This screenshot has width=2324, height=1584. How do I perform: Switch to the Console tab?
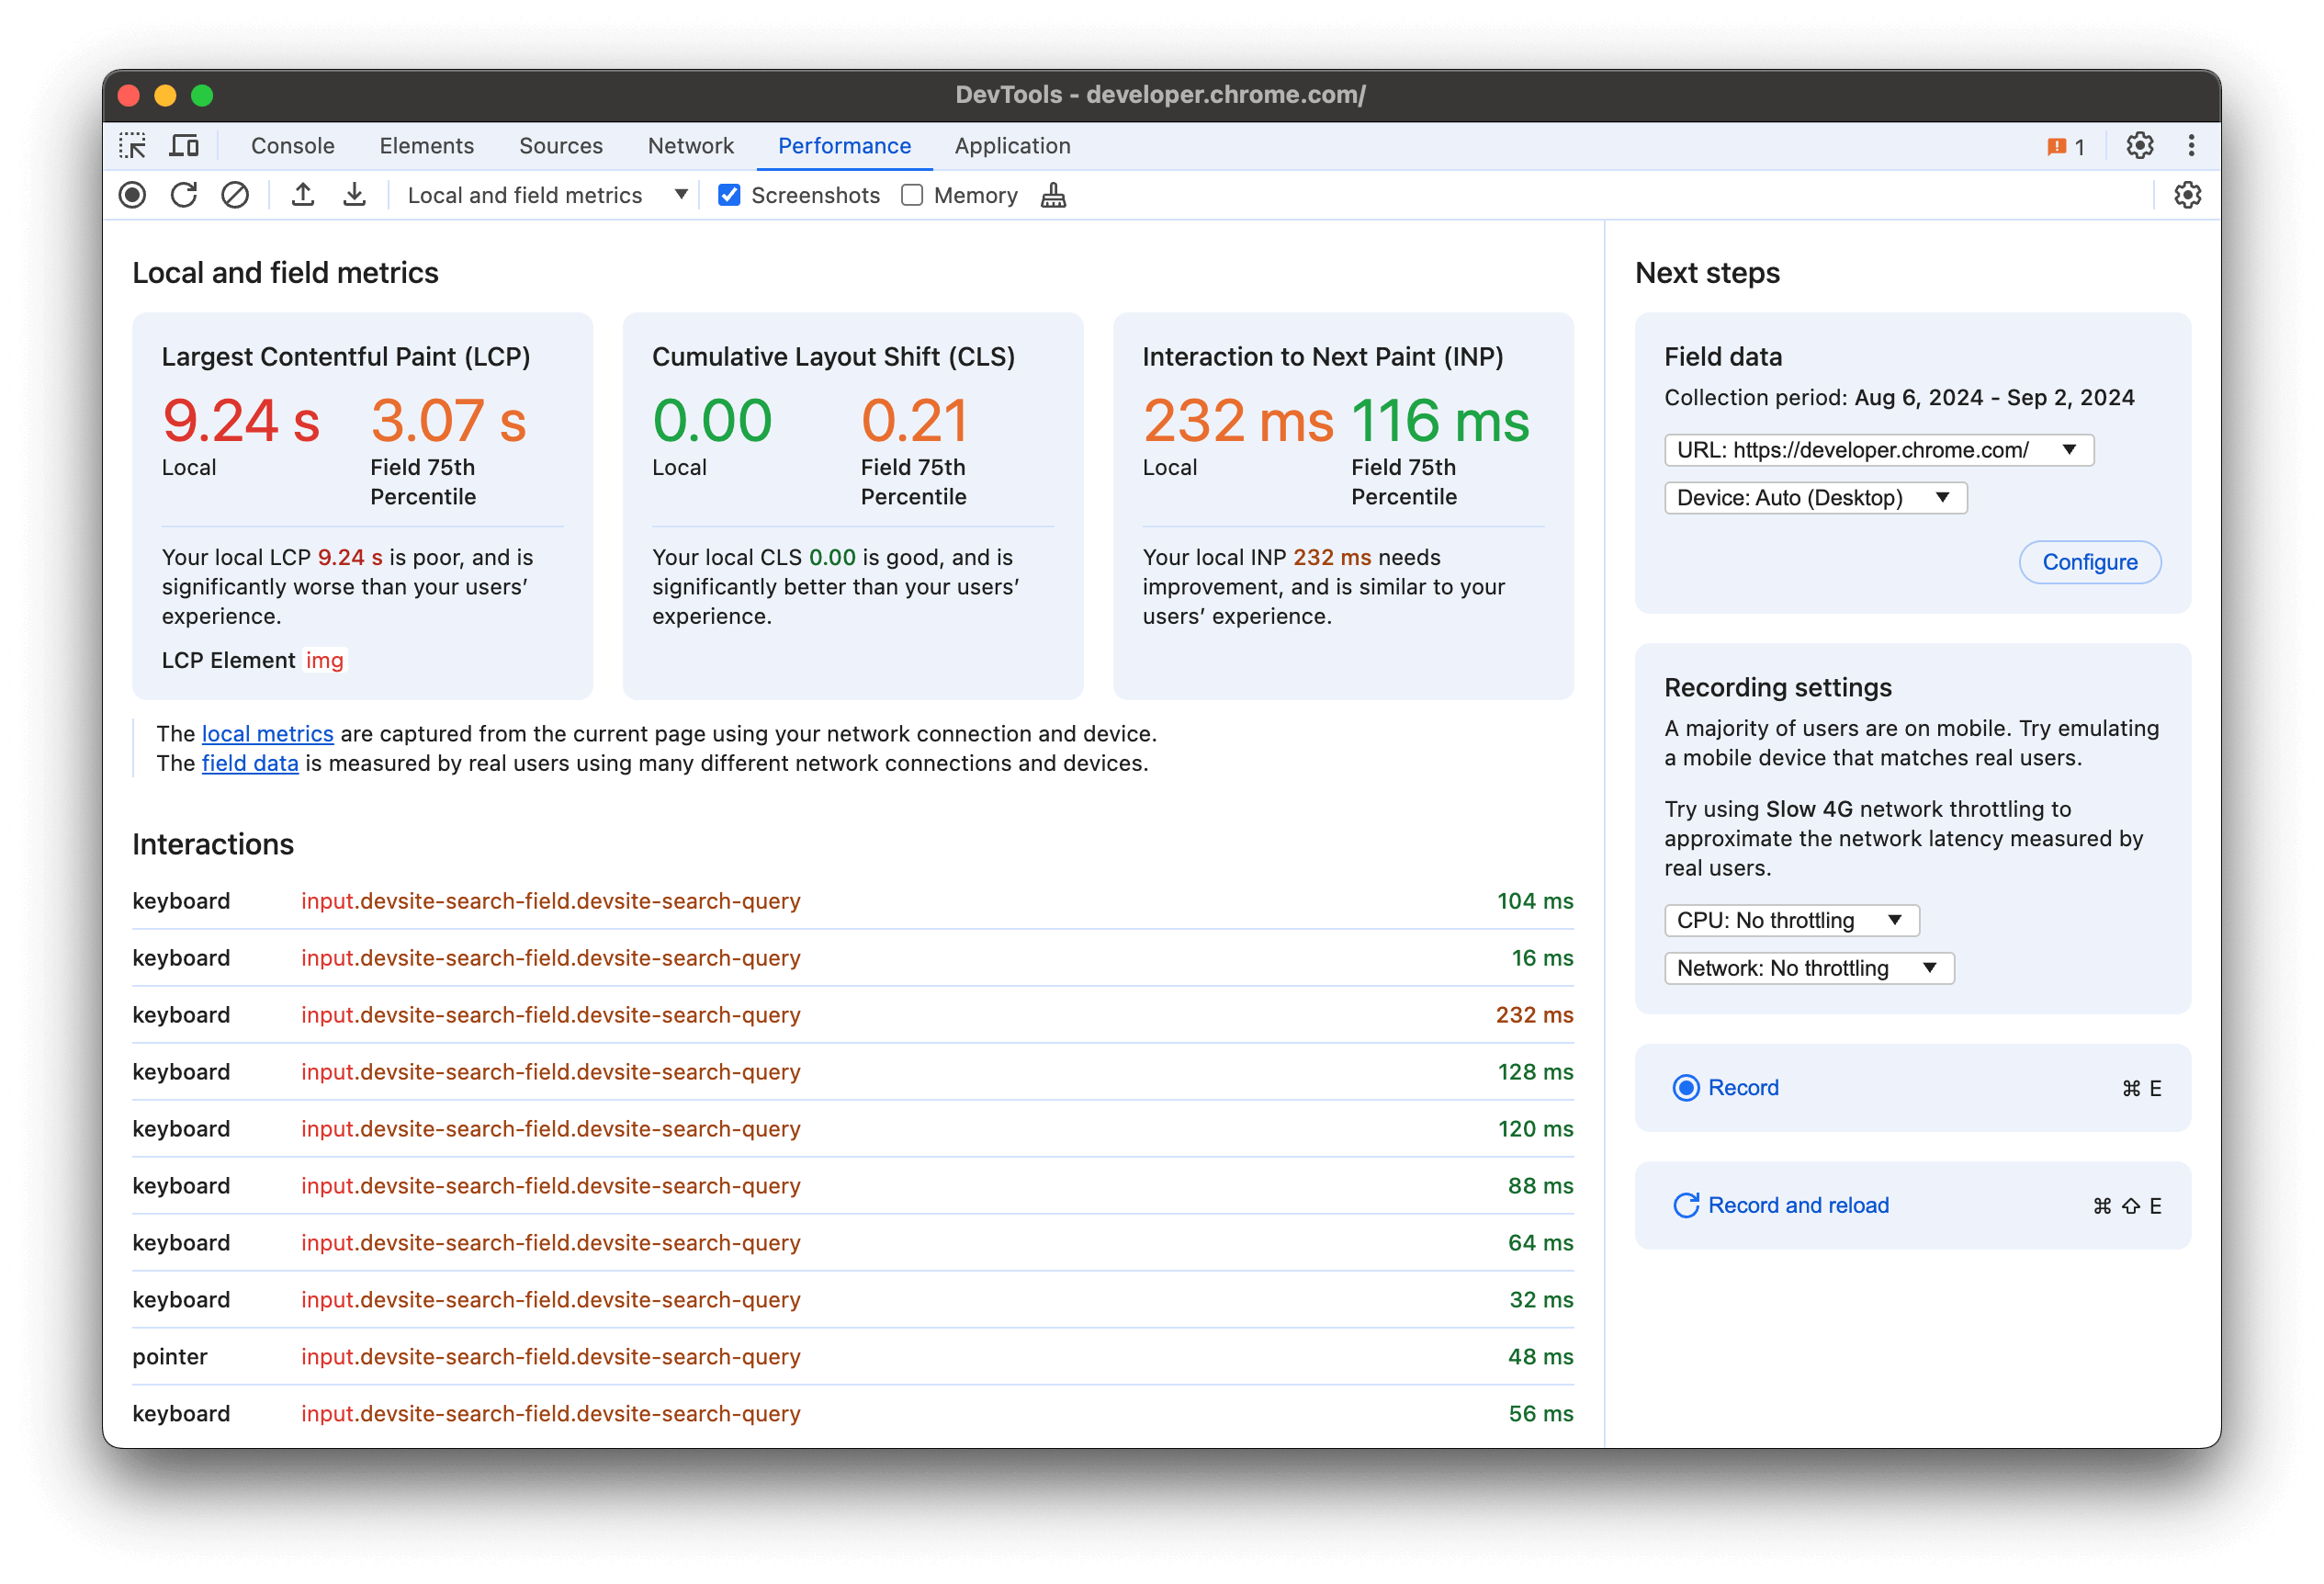coord(286,145)
